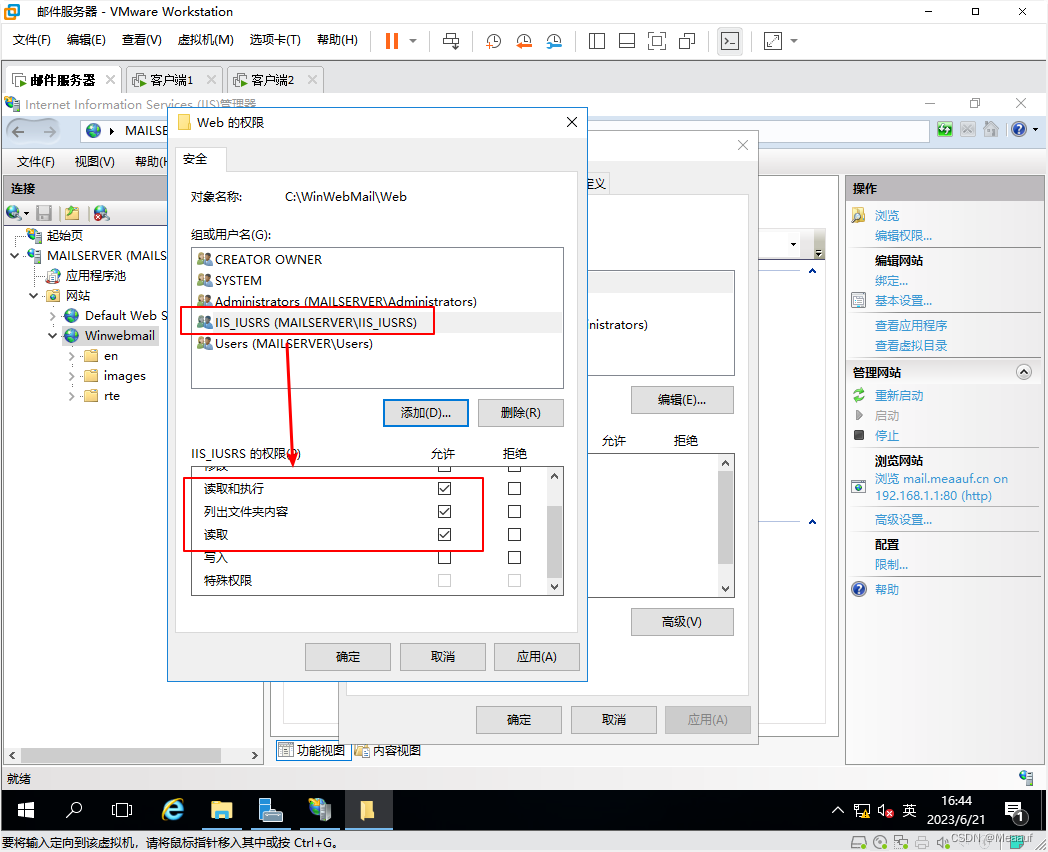Collapse MAILSERVER tree node
This screenshot has height=852, width=1048.
click(15, 255)
